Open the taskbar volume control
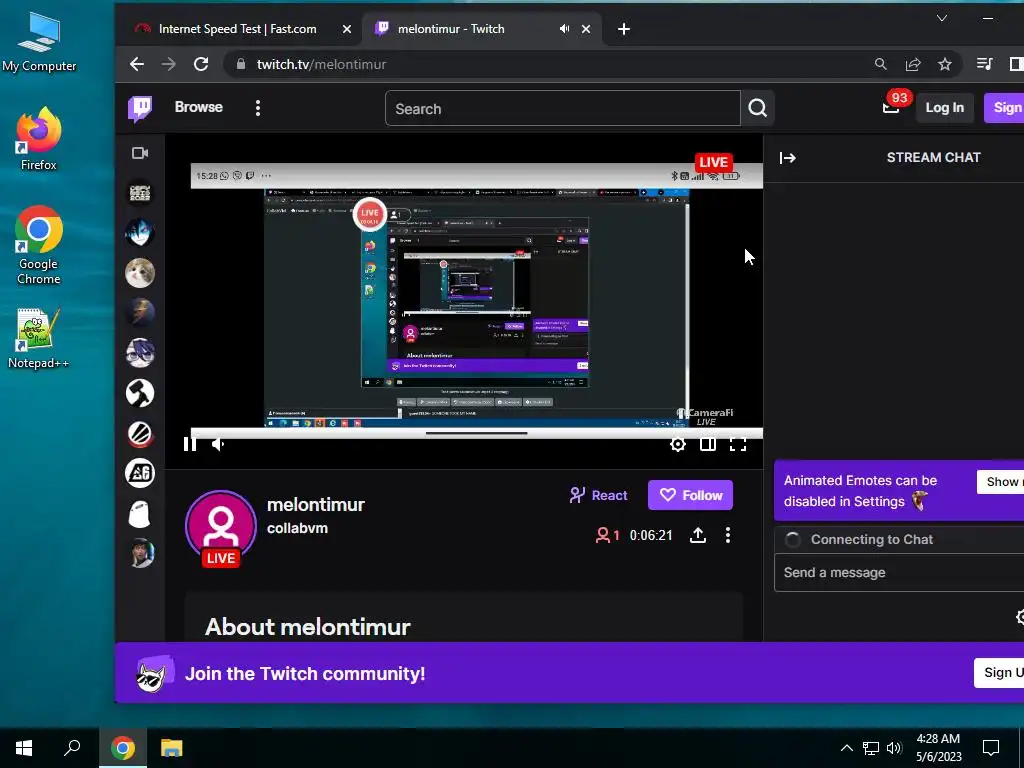Image resolution: width=1024 pixels, height=768 pixels. pos(894,748)
